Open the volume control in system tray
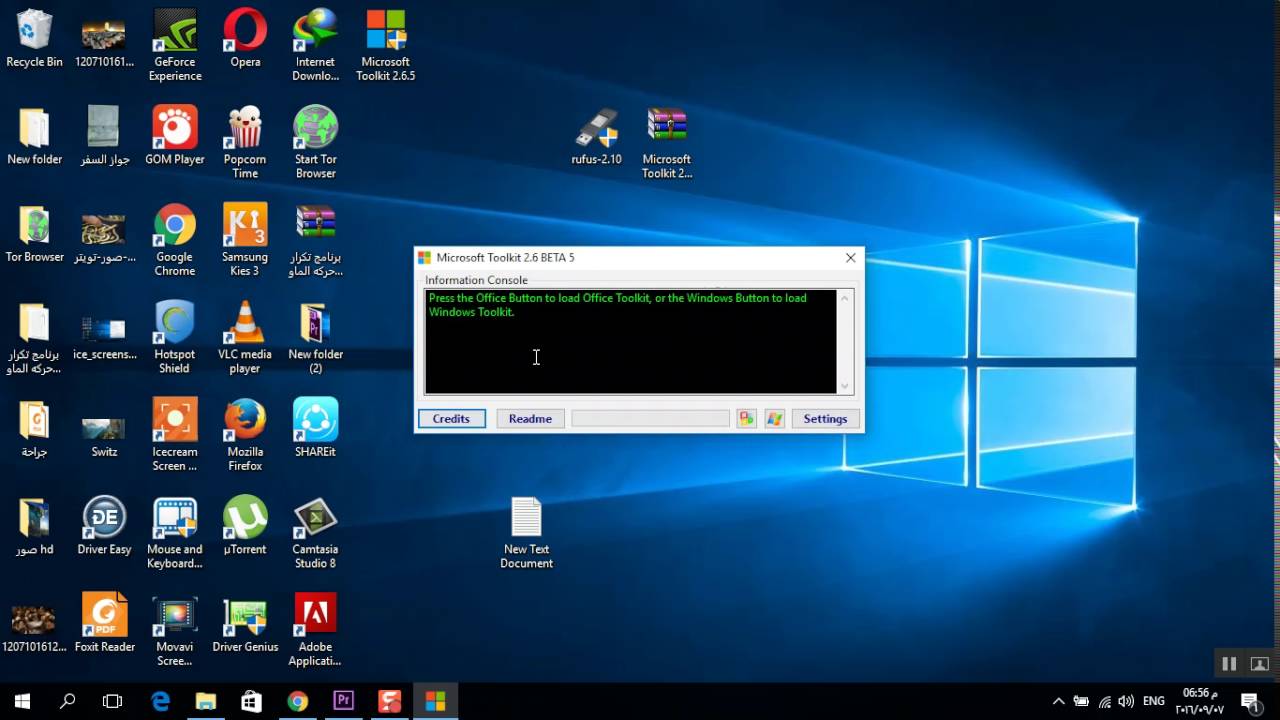Image resolution: width=1280 pixels, height=720 pixels. point(1127,701)
